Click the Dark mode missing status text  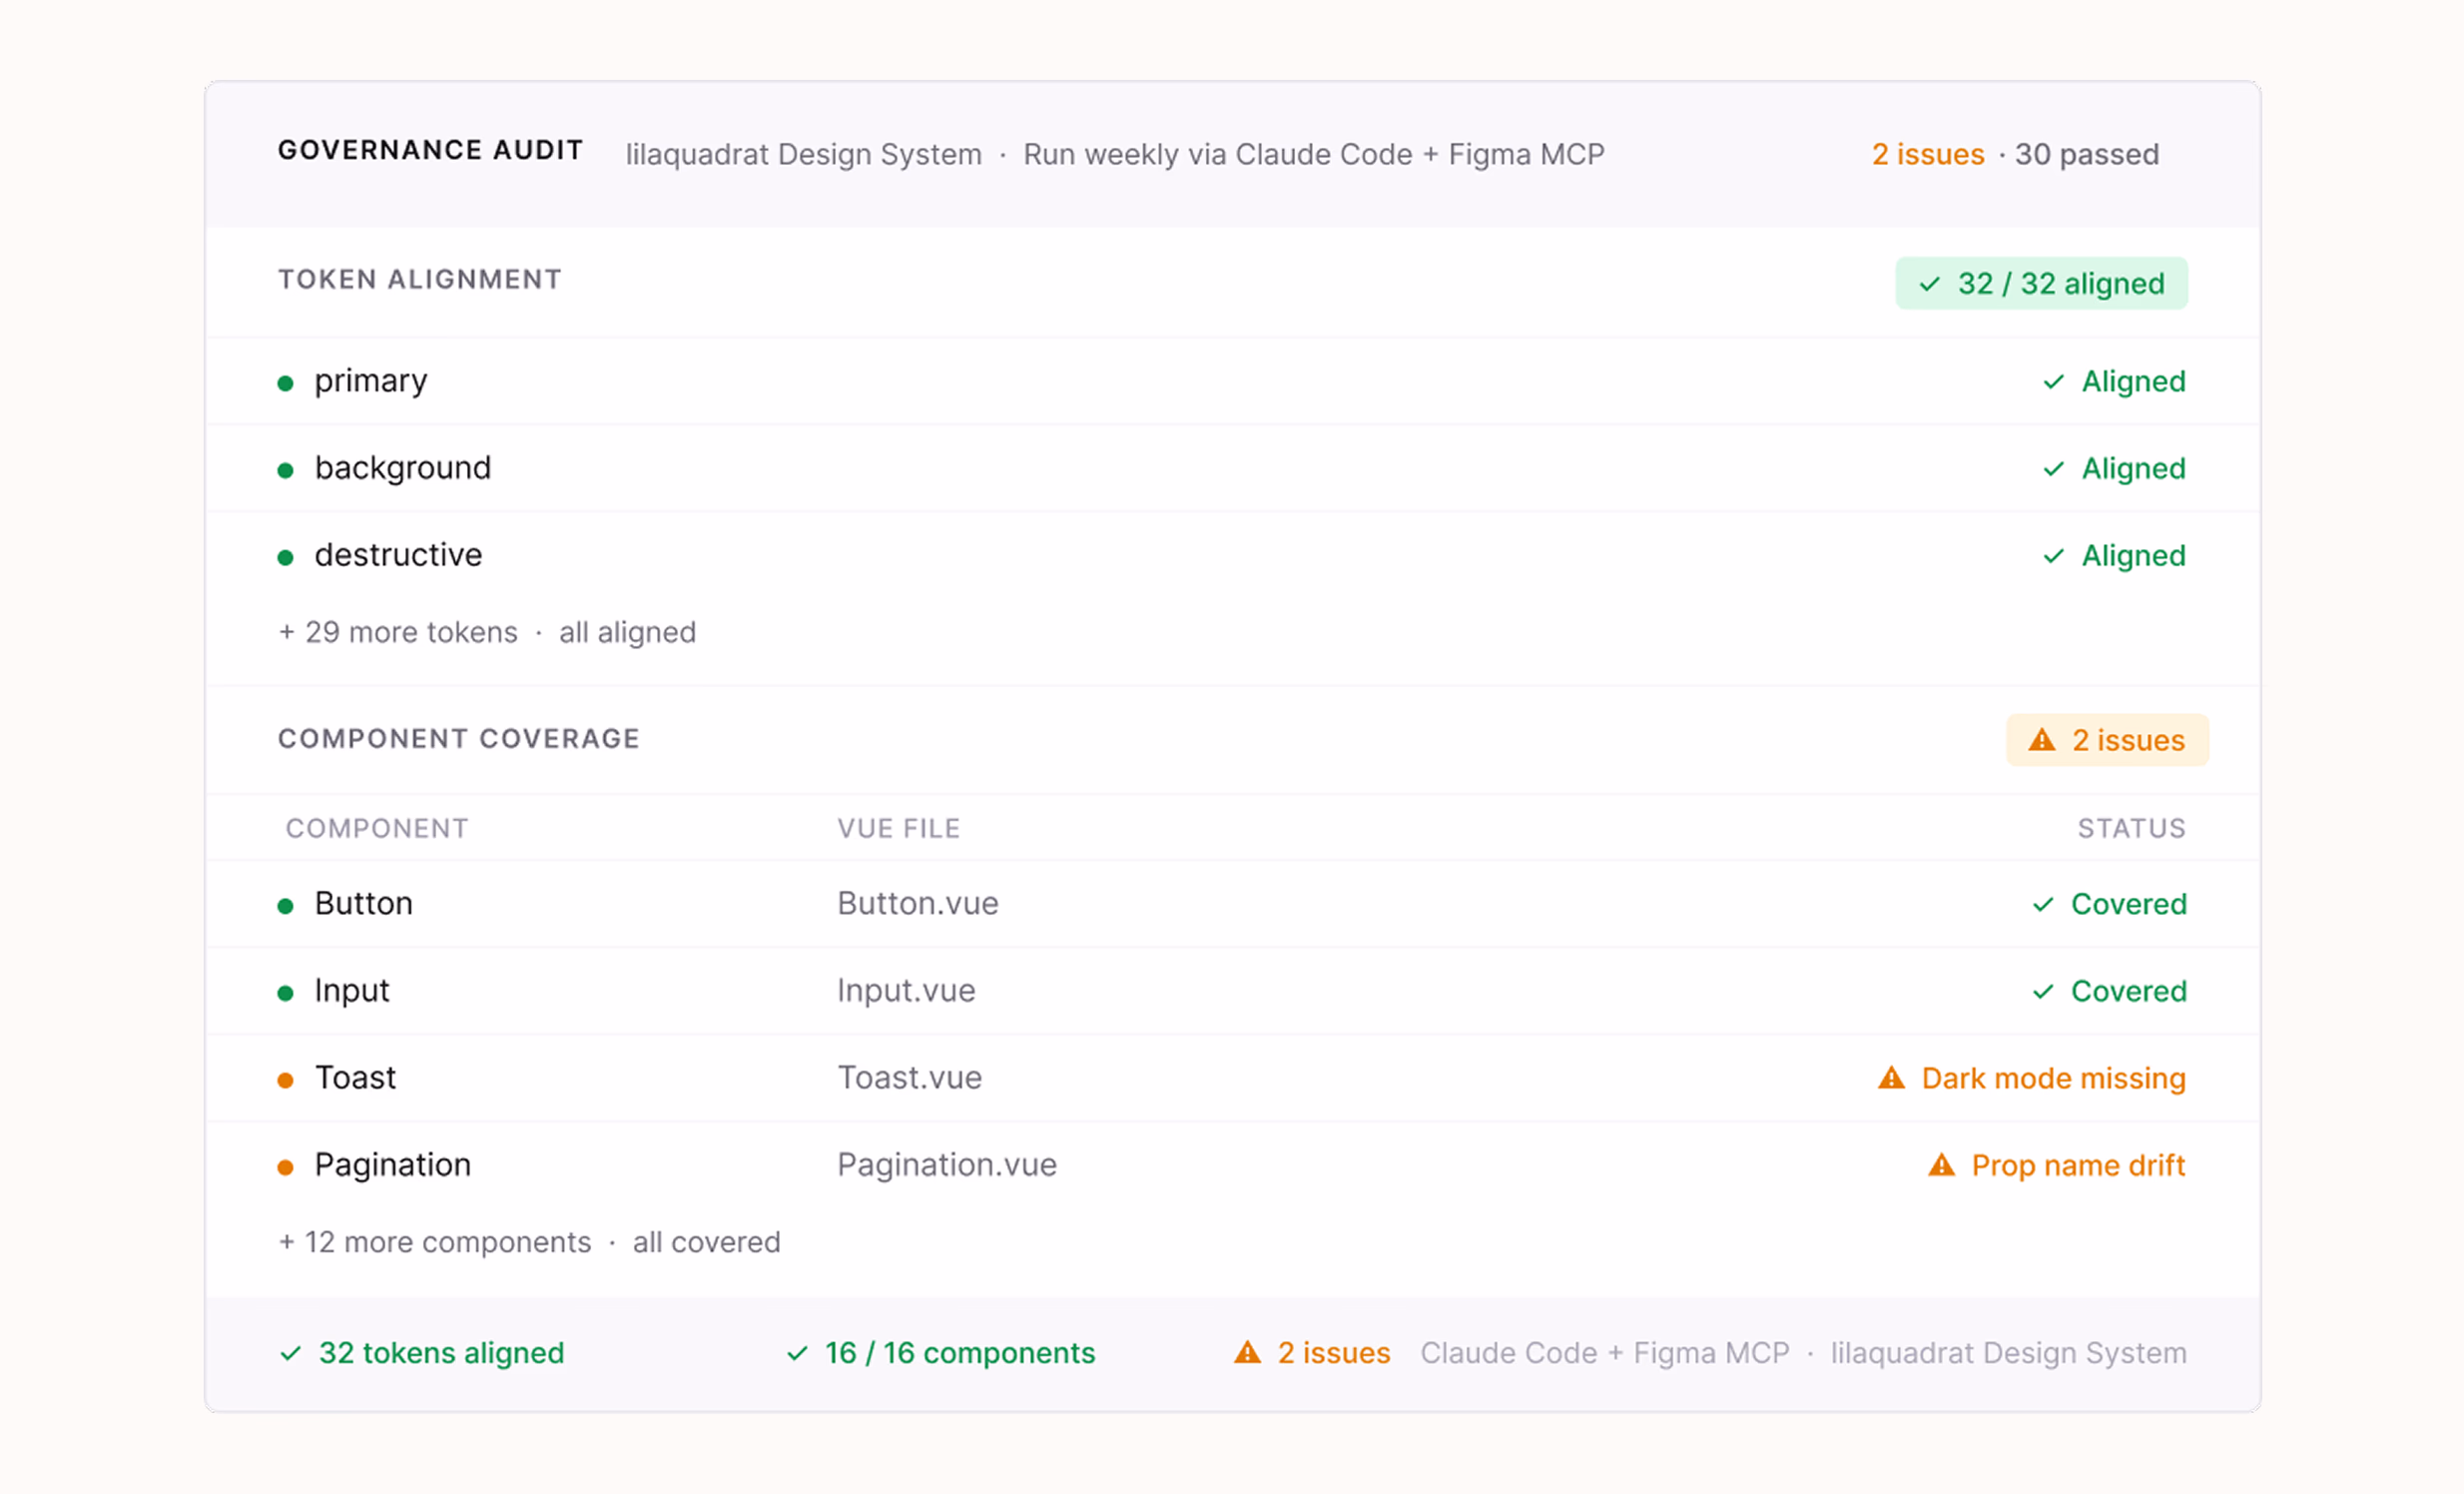tap(2054, 1079)
